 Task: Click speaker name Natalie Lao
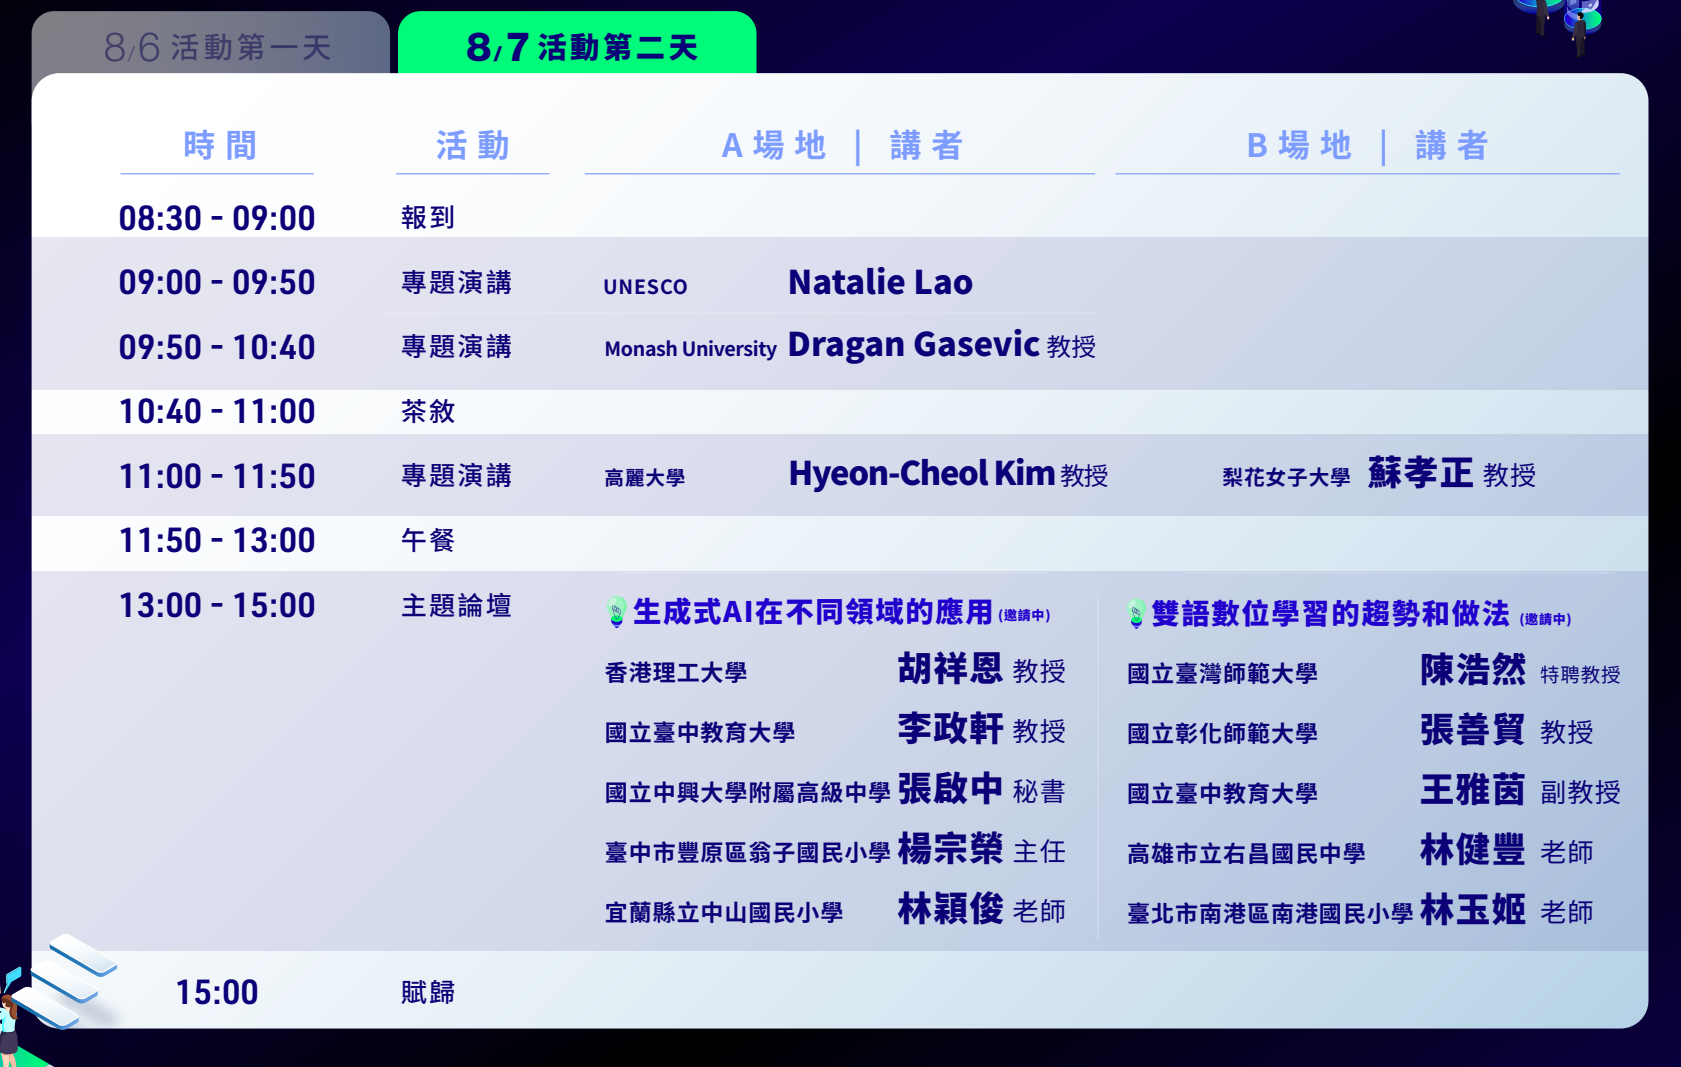pyautogui.click(x=879, y=282)
